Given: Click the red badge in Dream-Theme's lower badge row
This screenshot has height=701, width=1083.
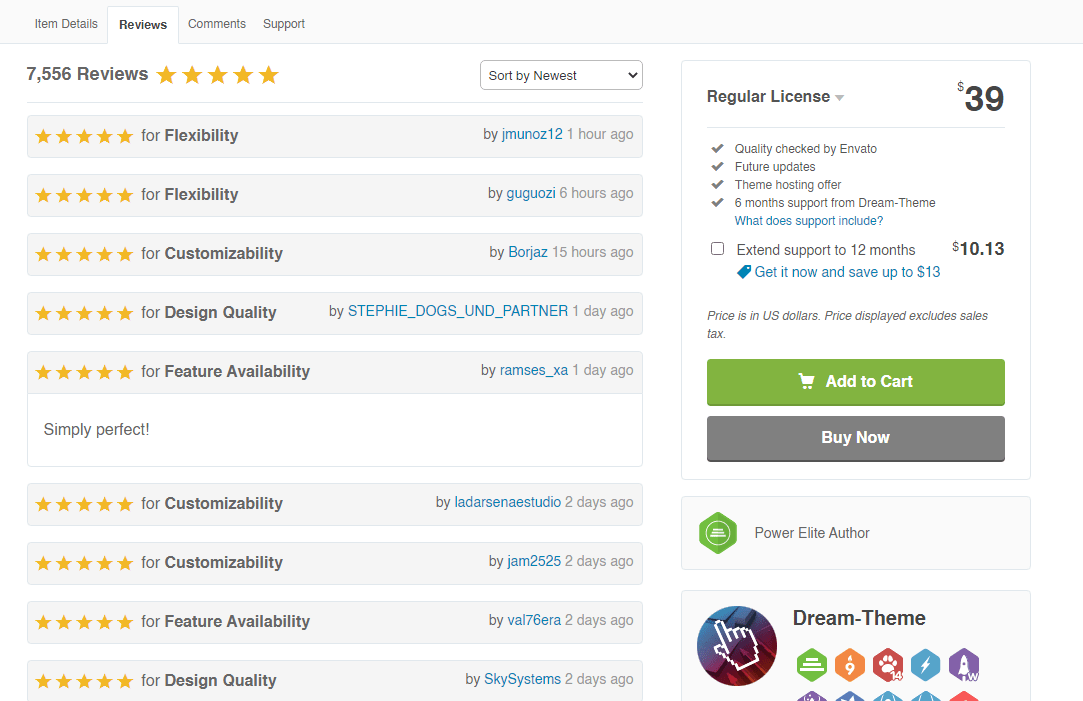Looking at the screenshot, I should pos(963,697).
